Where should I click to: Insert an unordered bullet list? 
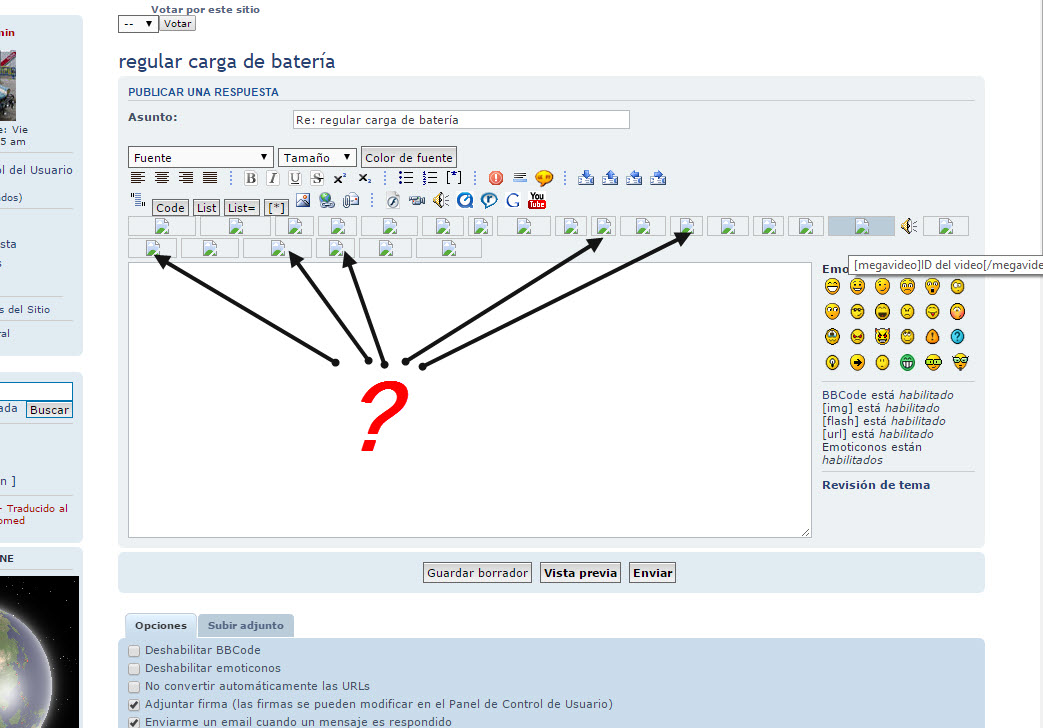pyautogui.click(x=406, y=178)
